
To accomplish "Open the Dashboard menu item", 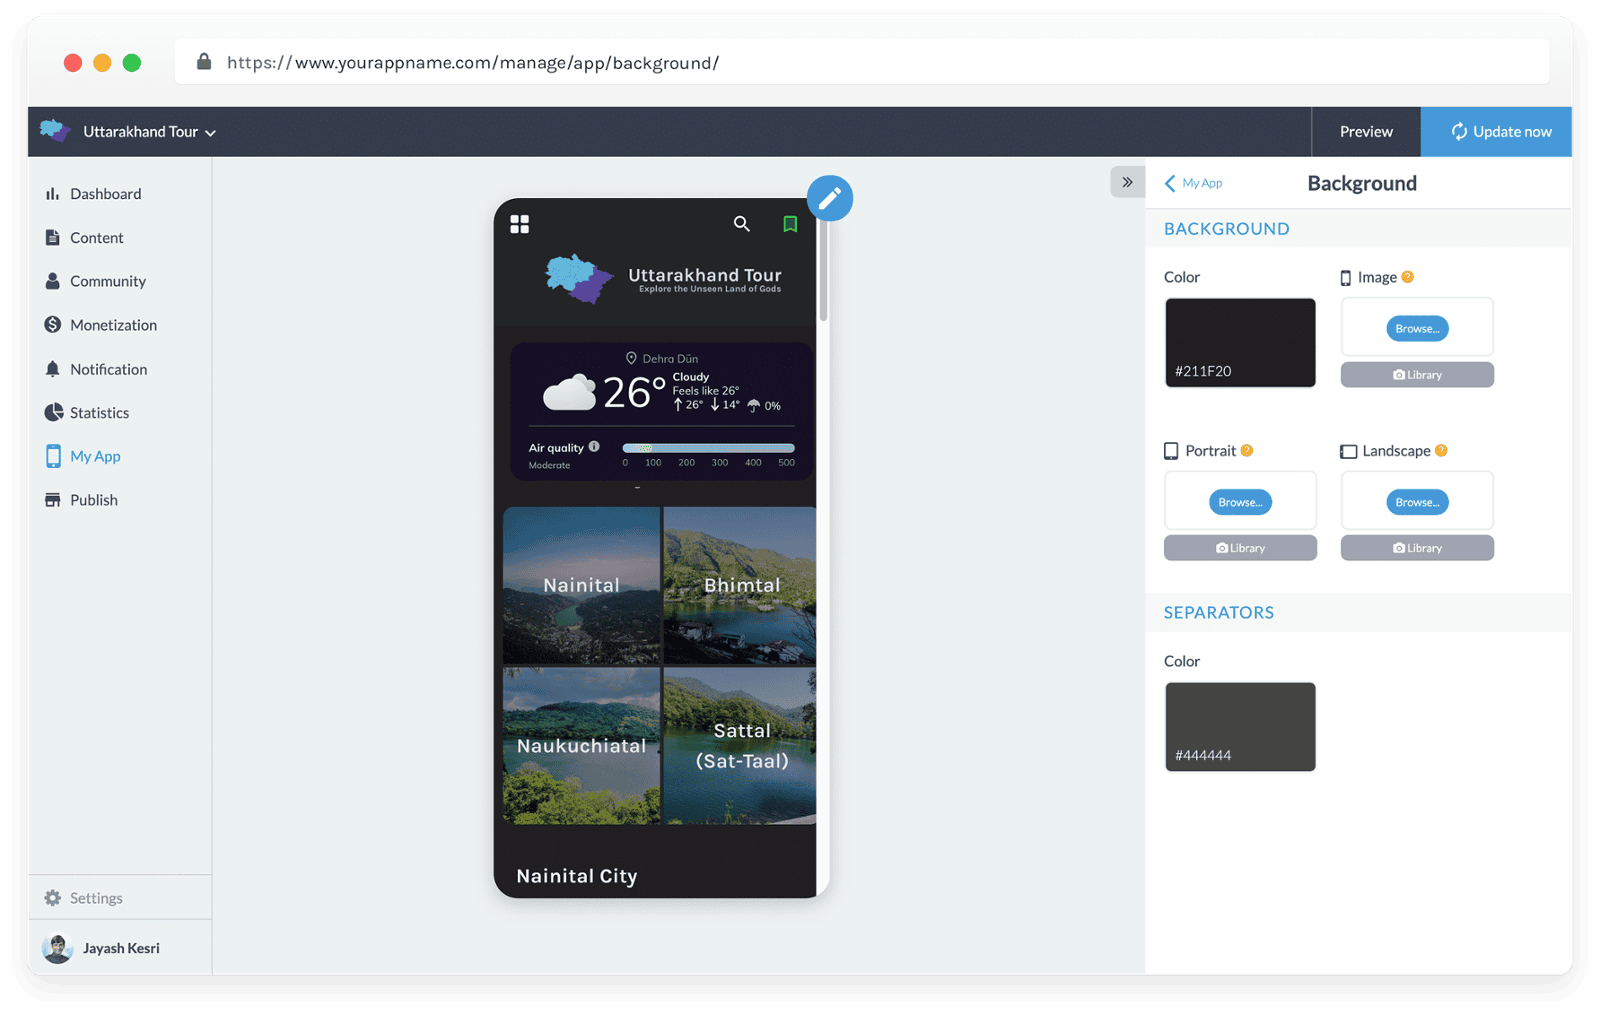I will pos(105,194).
